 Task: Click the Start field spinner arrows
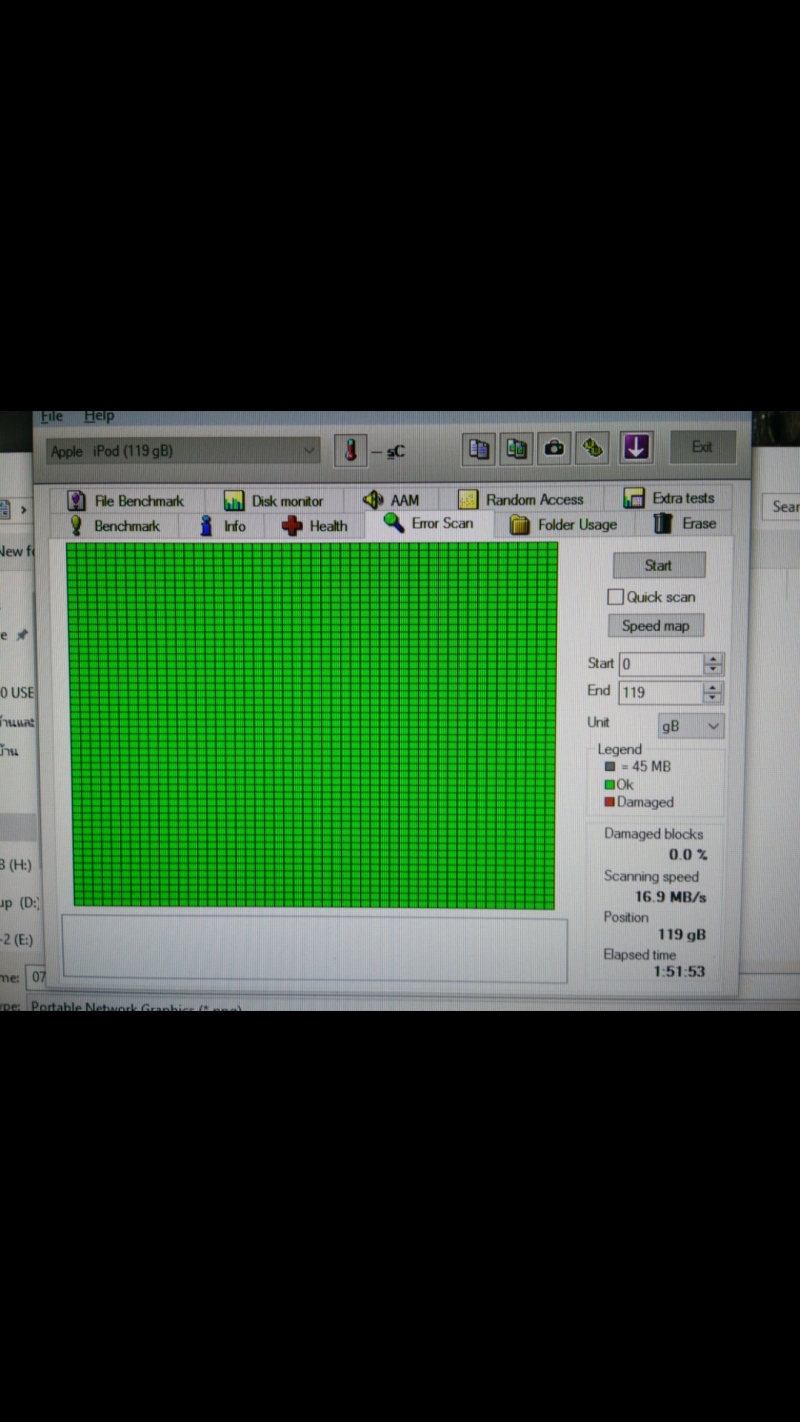pos(712,663)
